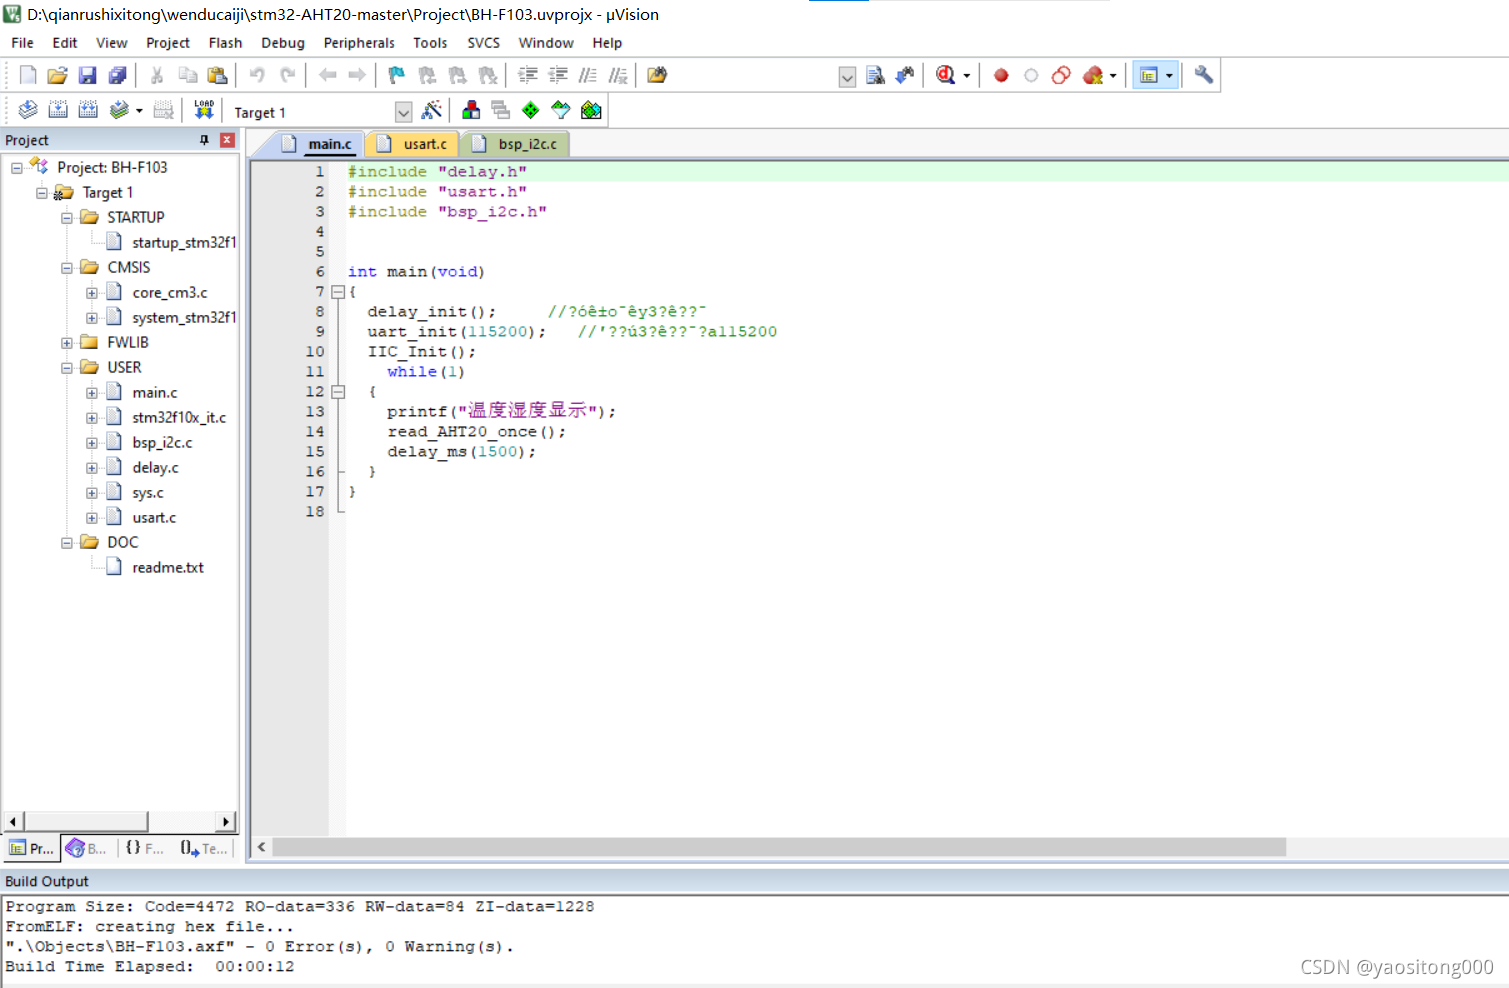Image resolution: width=1509 pixels, height=988 pixels.
Task: Click the New file icon
Action: pos(28,75)
